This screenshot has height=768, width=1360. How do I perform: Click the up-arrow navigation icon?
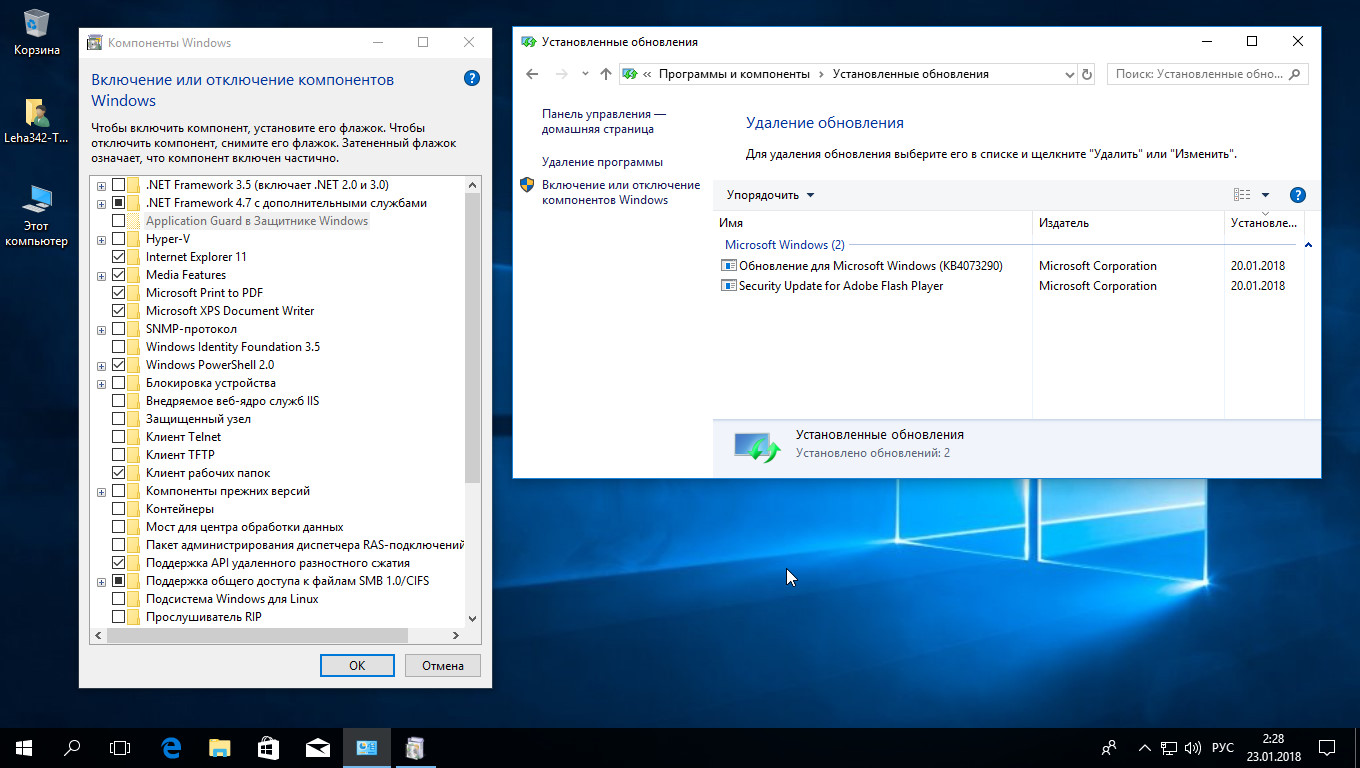[605, 74]
